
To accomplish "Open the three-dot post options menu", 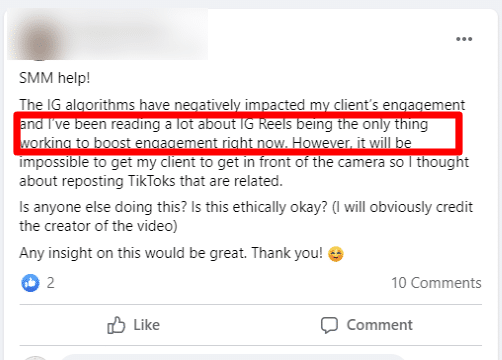I will pyautogui.click(x=464, y=39).
